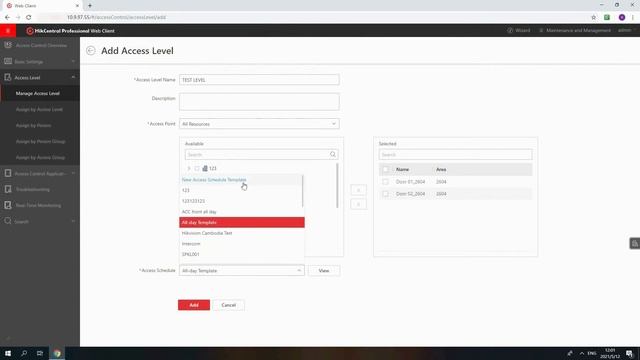Click the browser back arrow
Viewport: 640px width, 360px height.
(7, 17)
